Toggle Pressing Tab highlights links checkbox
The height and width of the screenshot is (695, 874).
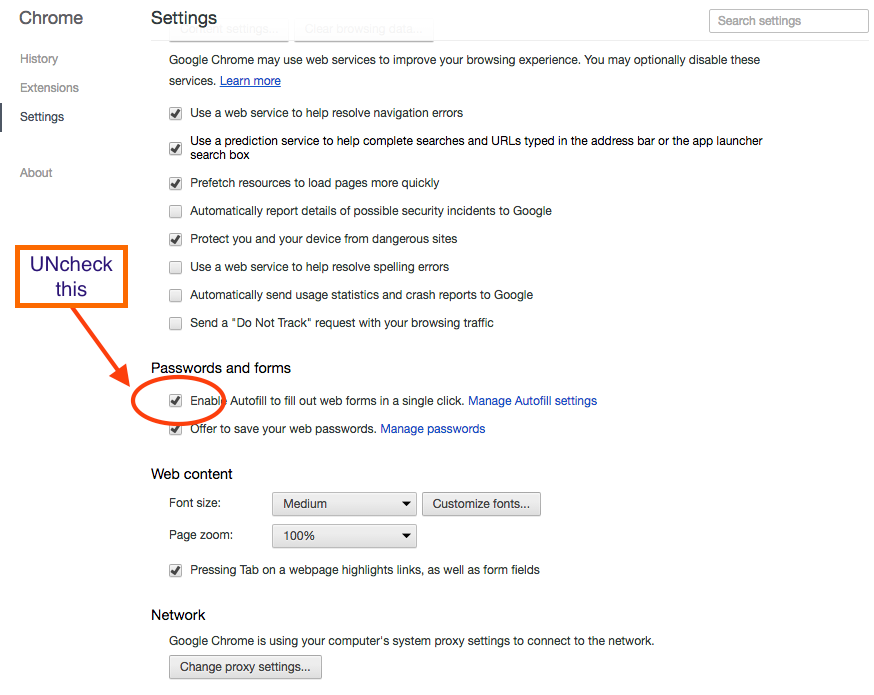click(x=176, y=570)
